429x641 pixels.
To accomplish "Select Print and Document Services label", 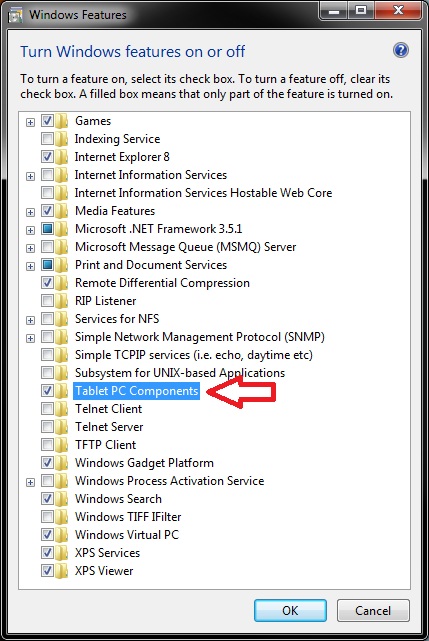I will [151, 265].
